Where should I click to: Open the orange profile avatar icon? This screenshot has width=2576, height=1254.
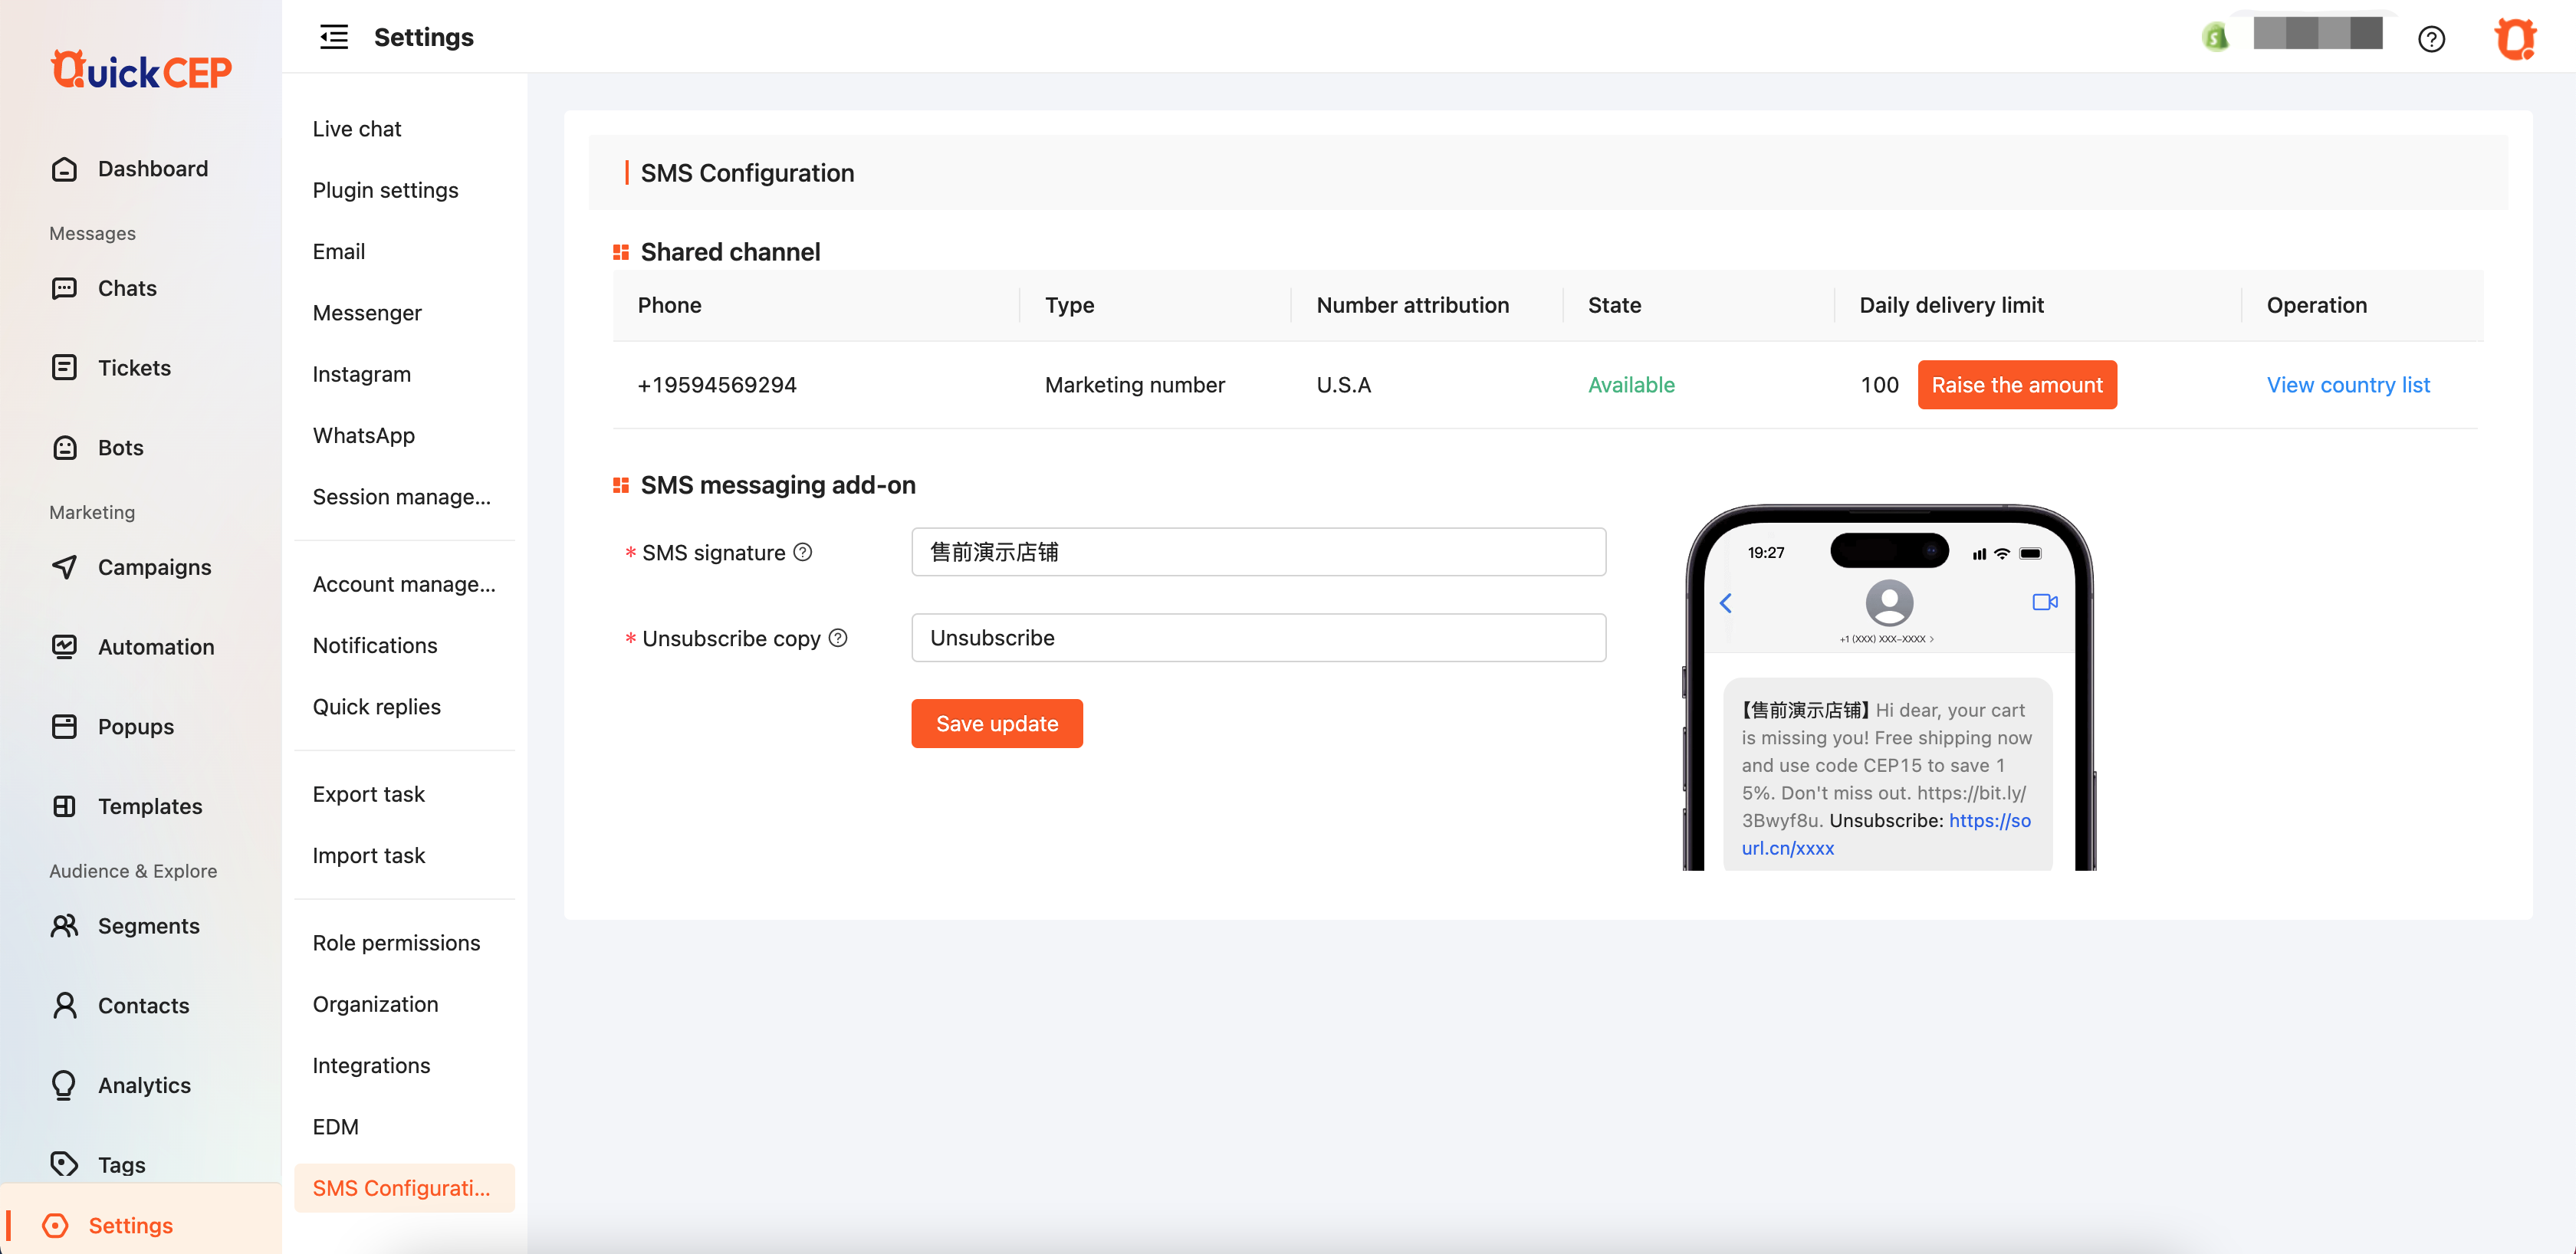[2514, 39]
